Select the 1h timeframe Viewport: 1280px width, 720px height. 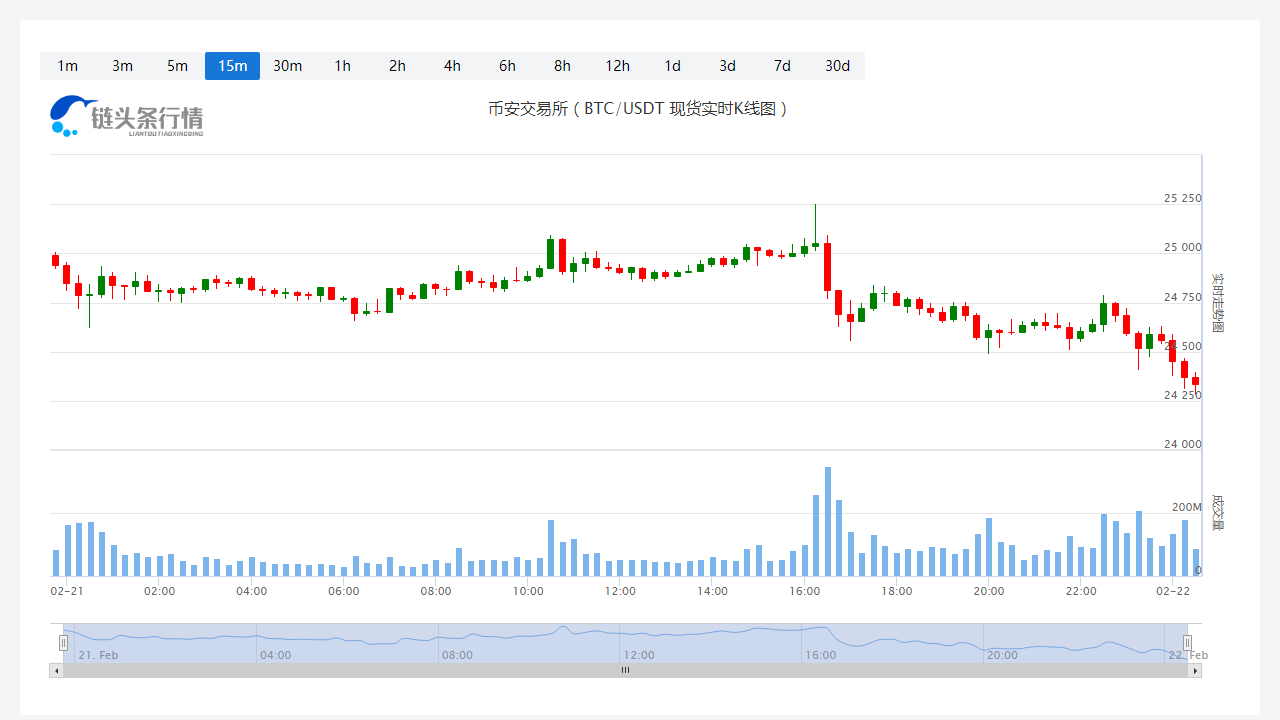342,66
